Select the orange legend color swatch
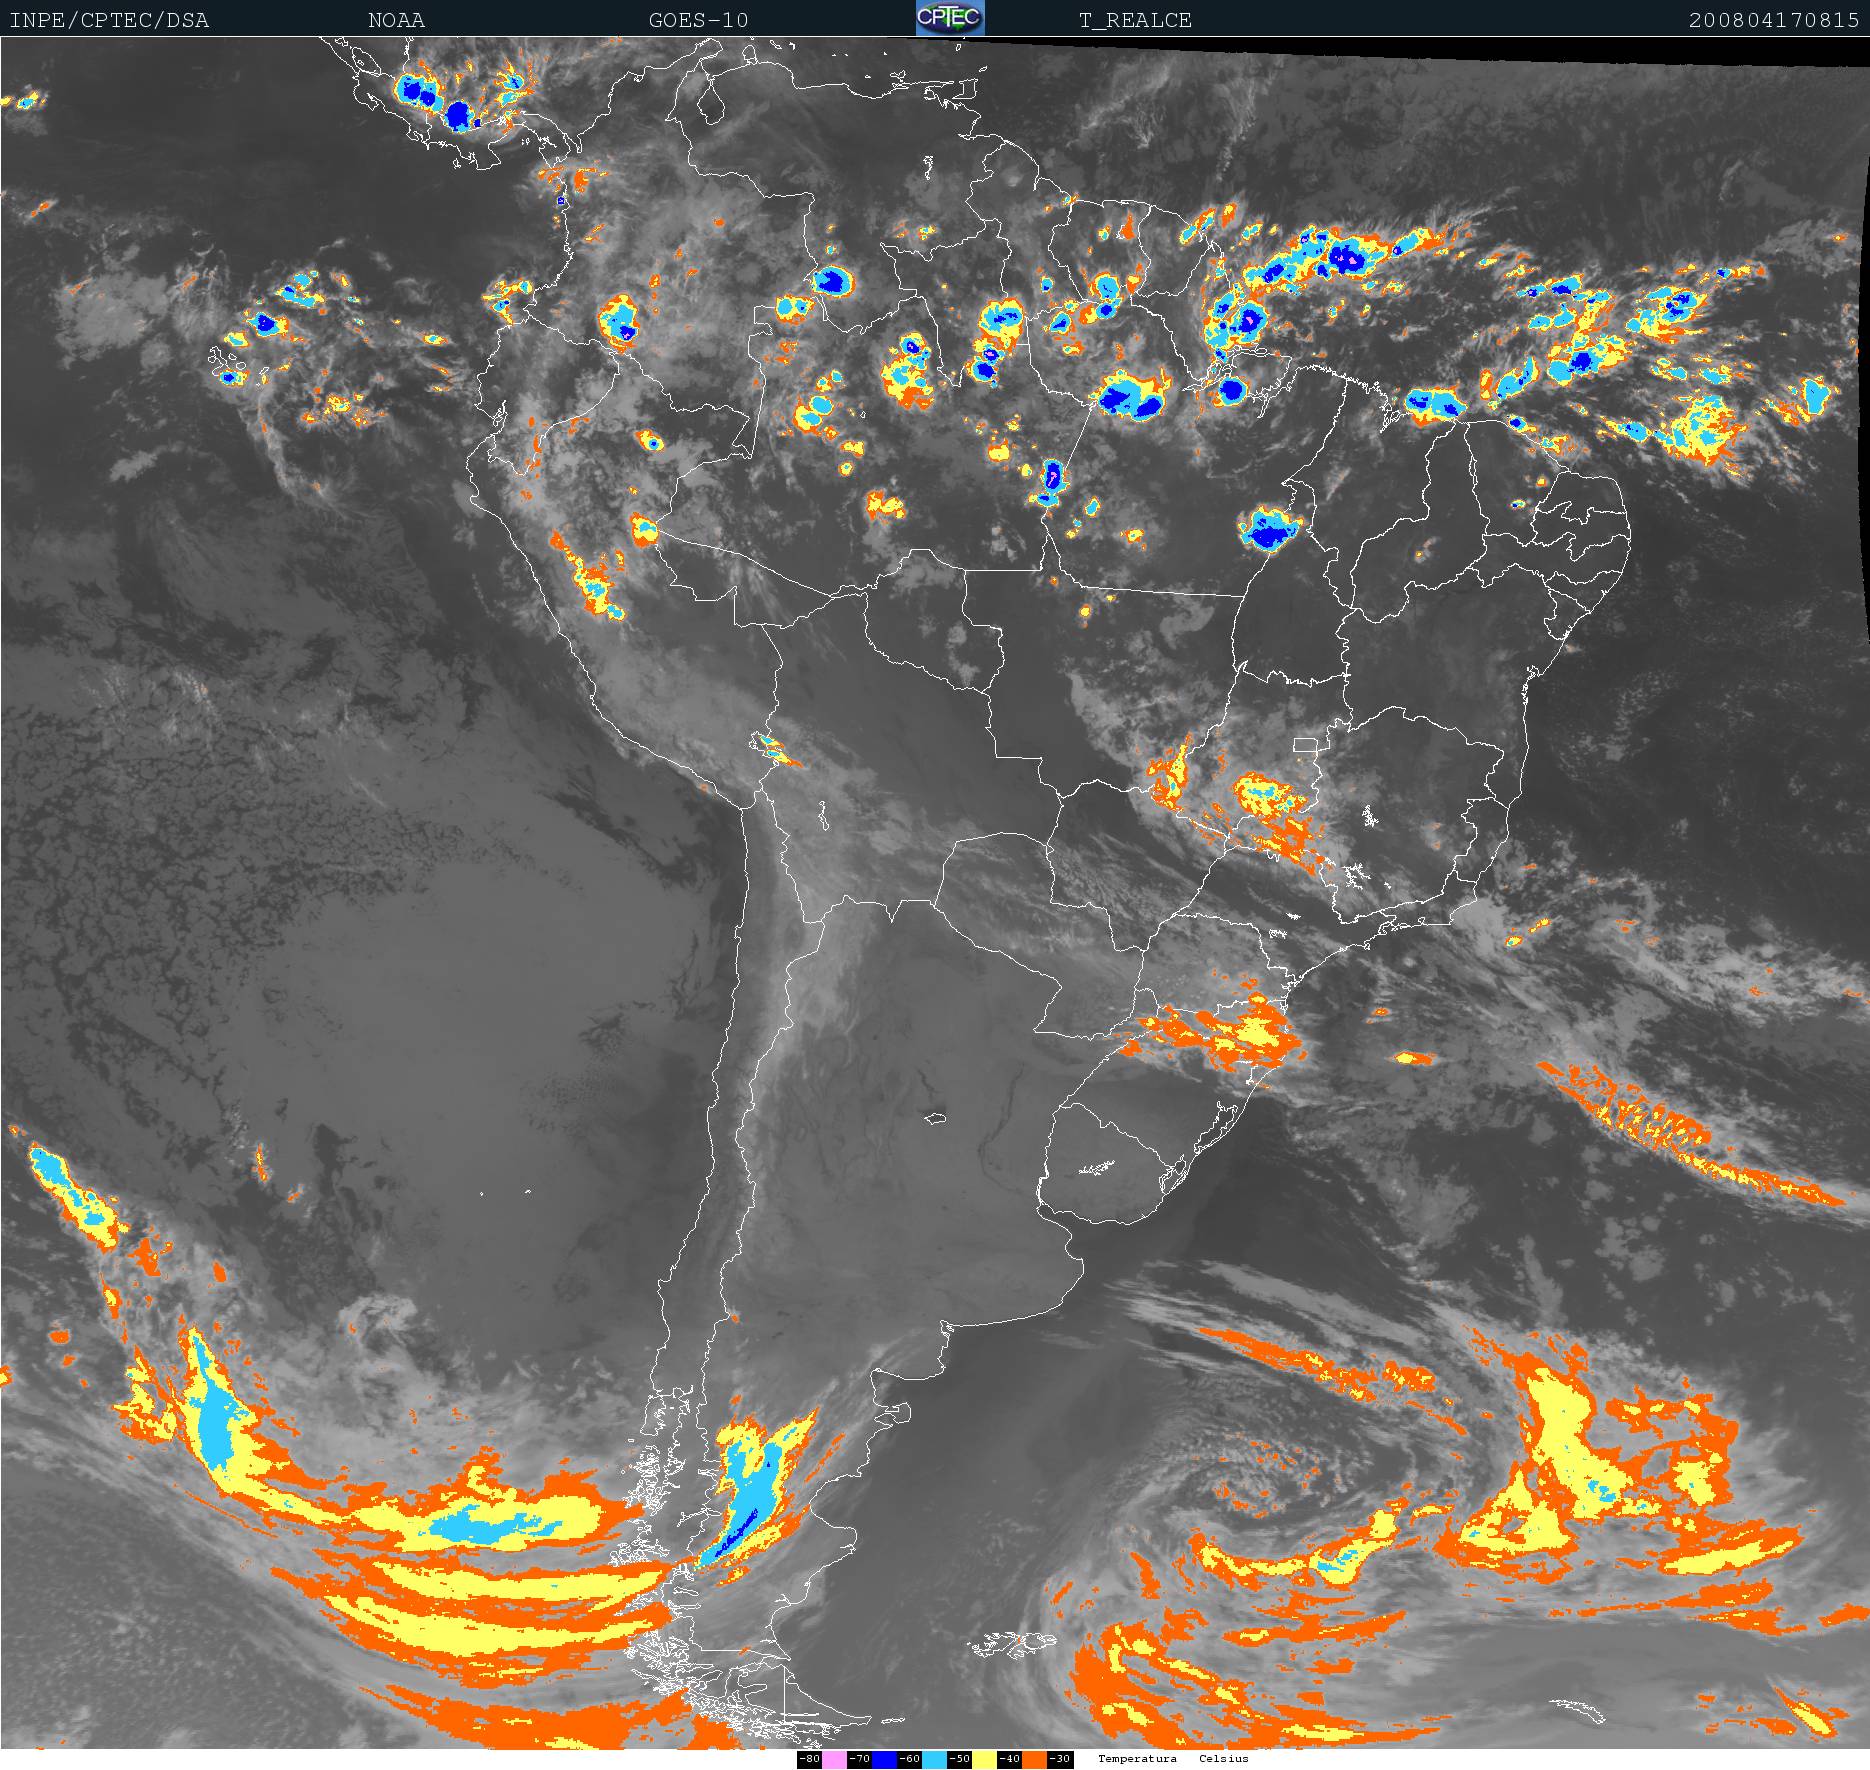This screenshot has width=1870, height=1770. click(1034, 1759)
